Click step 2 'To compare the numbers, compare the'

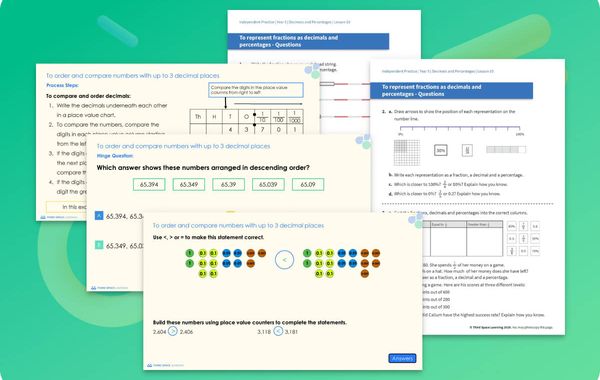[108, 124]
